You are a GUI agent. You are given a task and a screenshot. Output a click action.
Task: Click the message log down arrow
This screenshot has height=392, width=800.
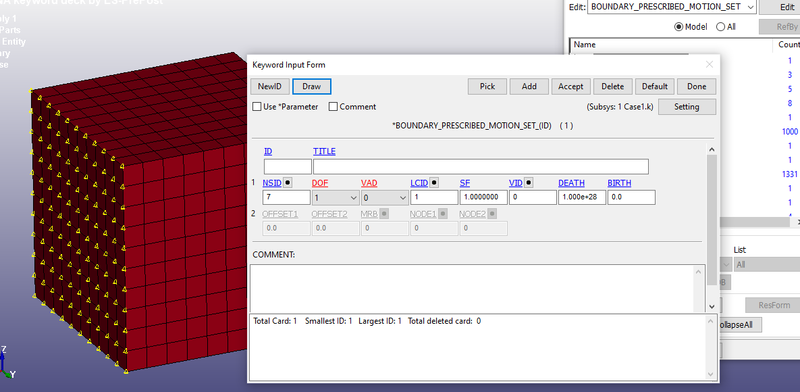[709, 374]
